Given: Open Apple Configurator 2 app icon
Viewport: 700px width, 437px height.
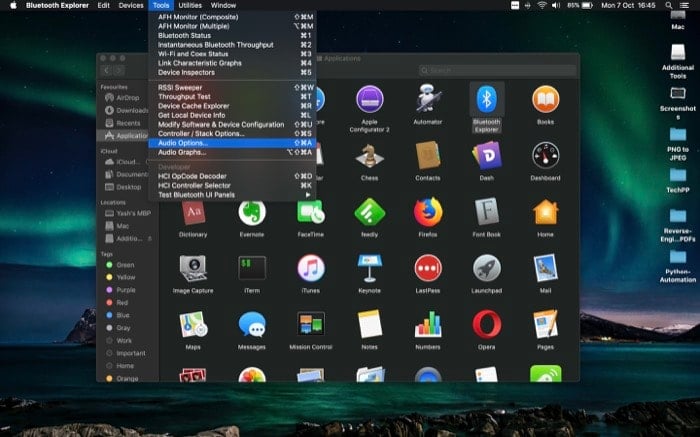Looking at the screenshot, I should [x=369, y=99].
